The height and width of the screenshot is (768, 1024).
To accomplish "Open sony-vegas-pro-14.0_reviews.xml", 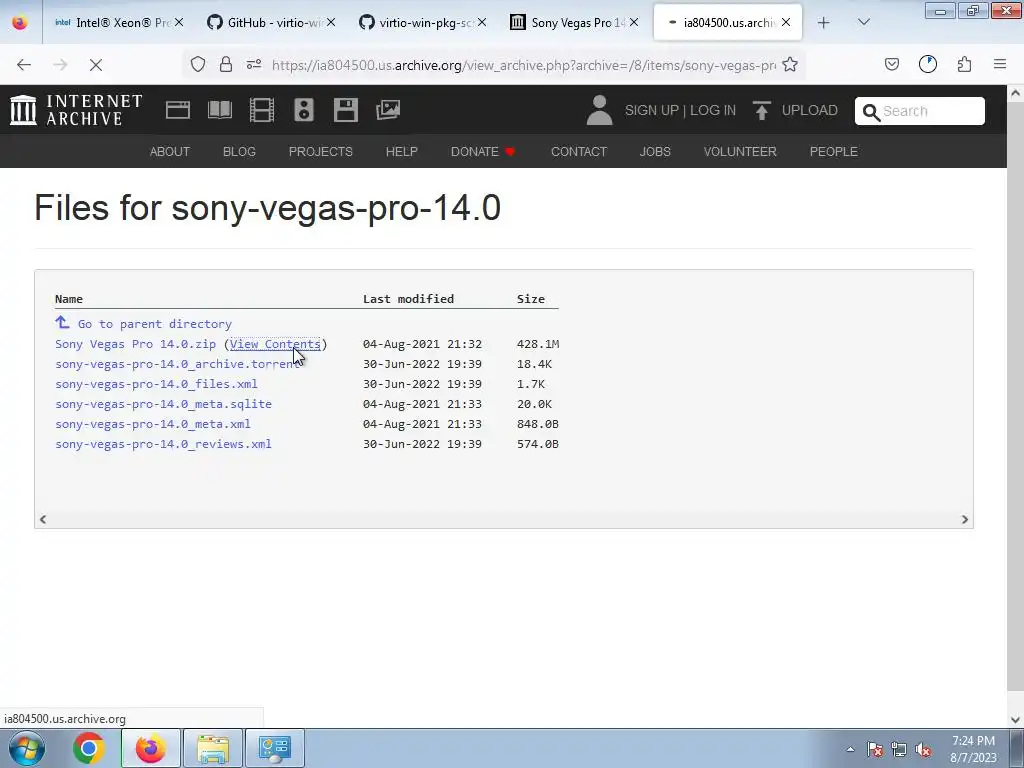I will 163,444.
